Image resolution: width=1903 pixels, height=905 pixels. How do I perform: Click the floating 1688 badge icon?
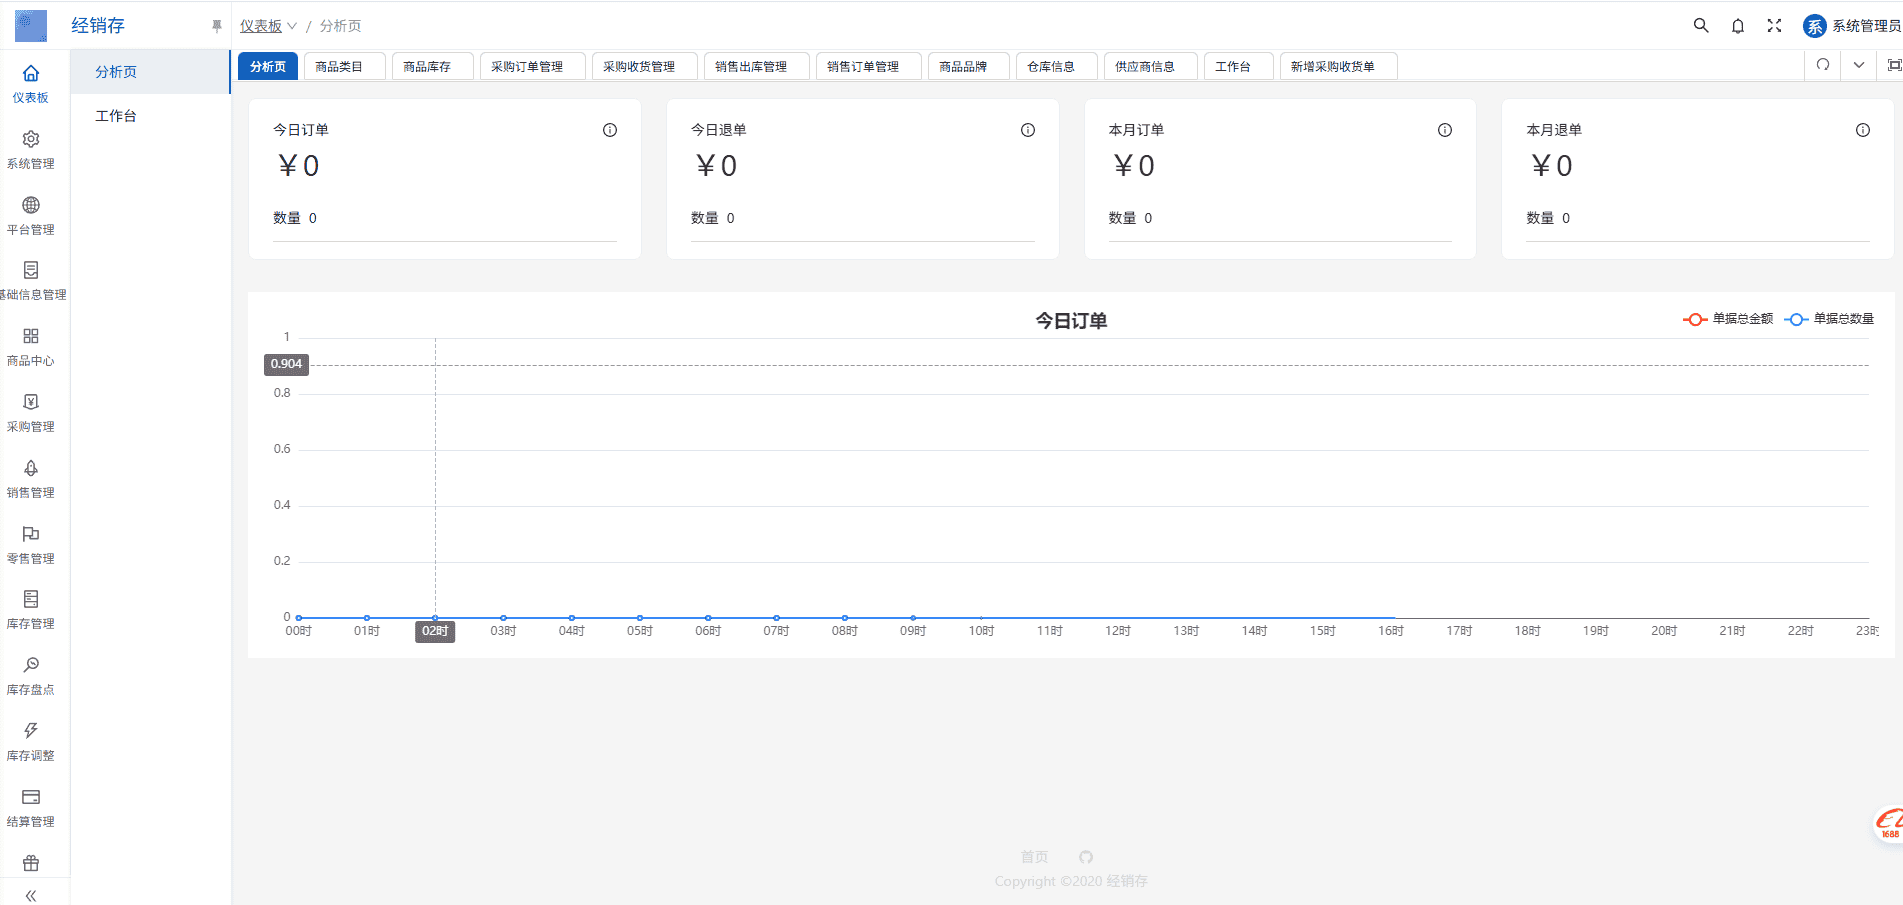click(x=1888, y=824)
